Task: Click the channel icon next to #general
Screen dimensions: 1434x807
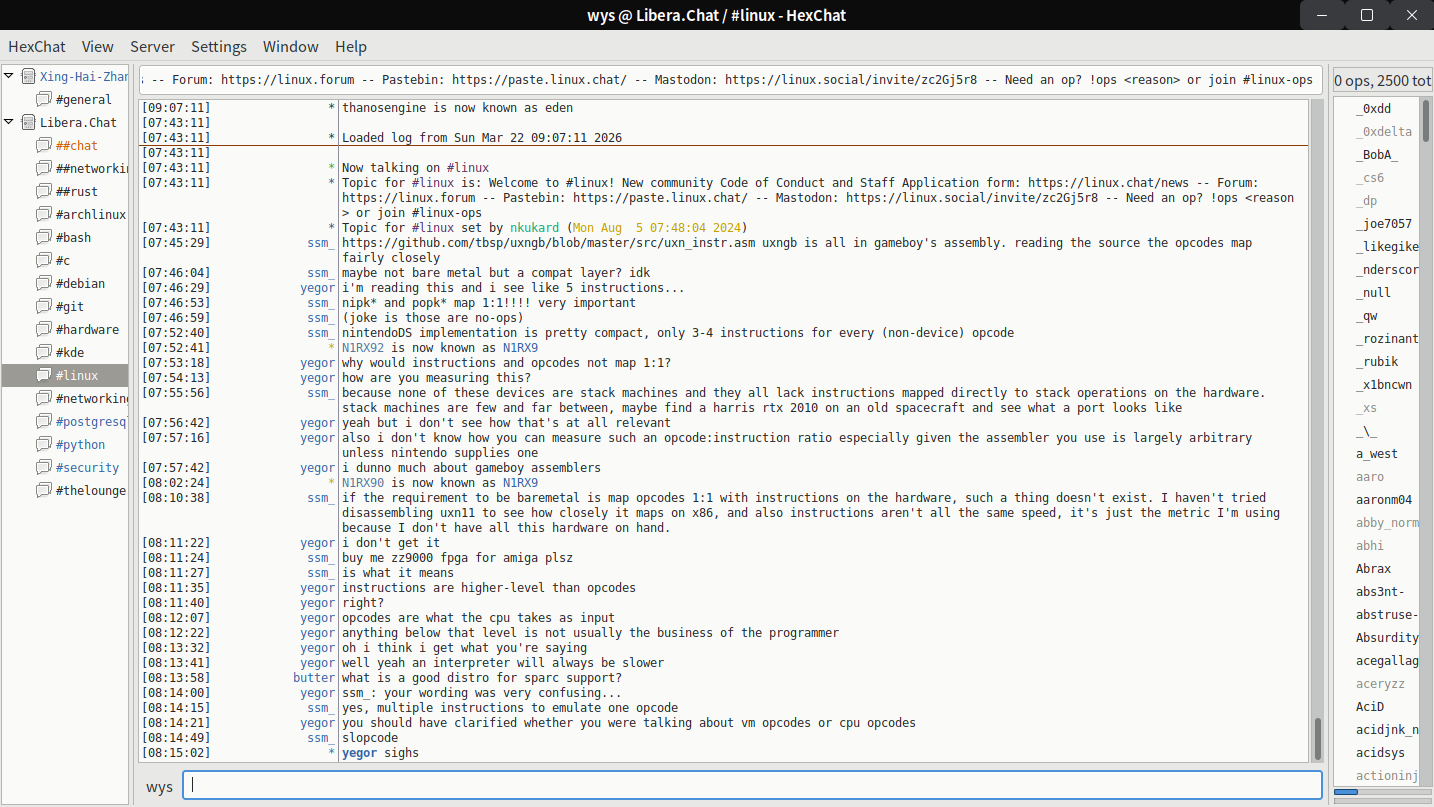Action: (x=43, y=100)
